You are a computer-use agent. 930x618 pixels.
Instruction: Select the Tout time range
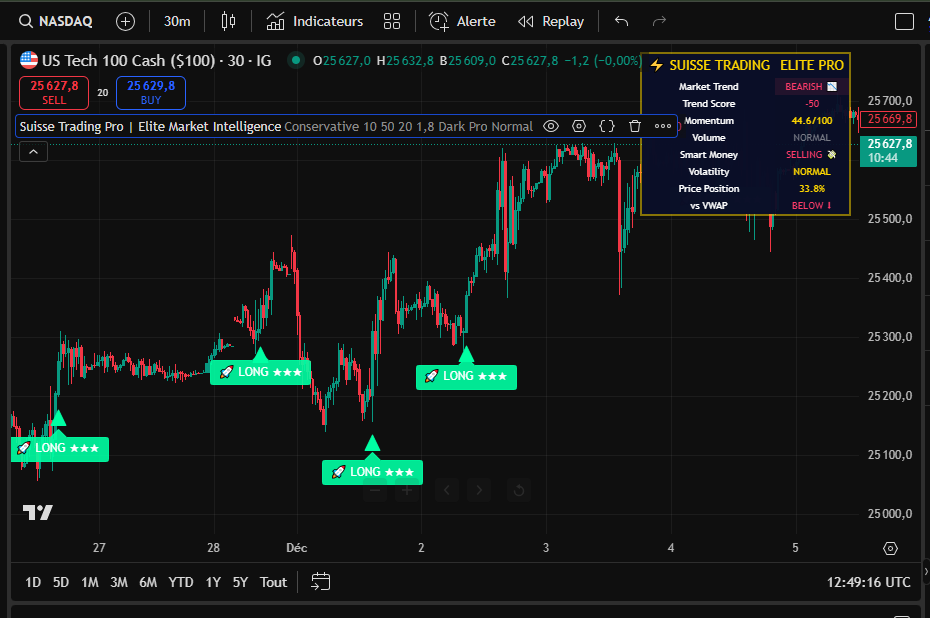point(273,581)
